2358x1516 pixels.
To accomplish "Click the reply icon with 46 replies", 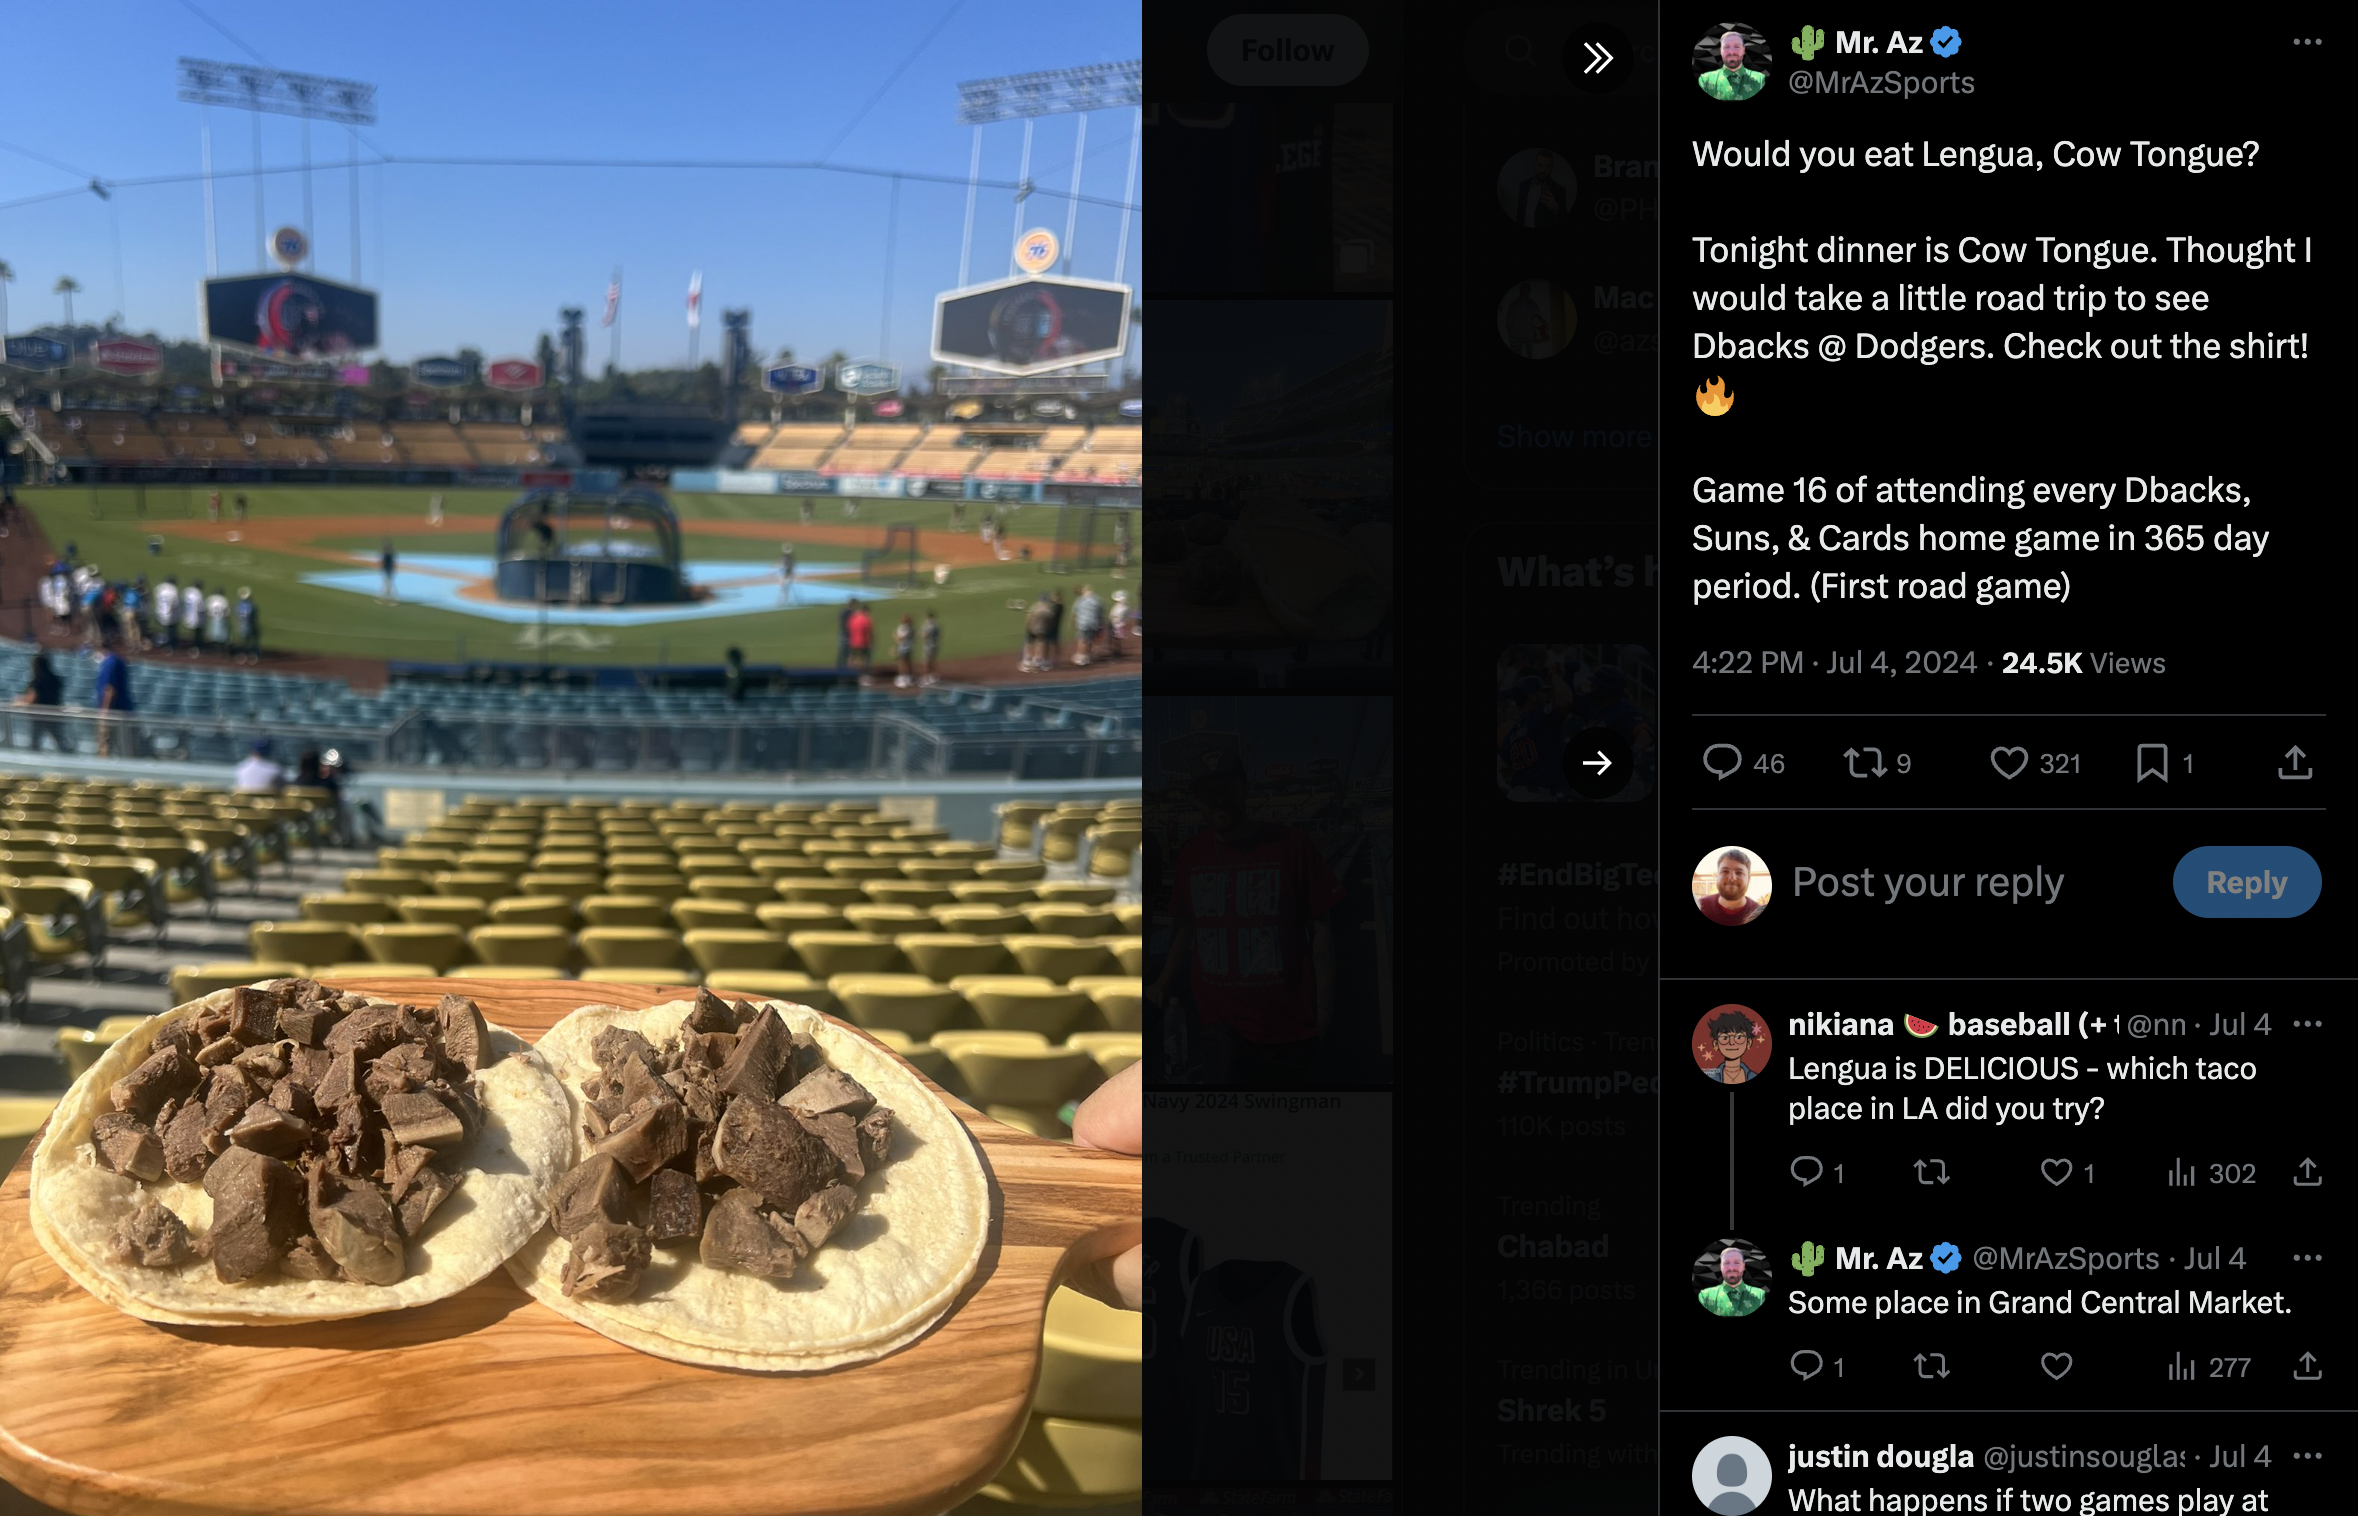I will [1722, 763].
